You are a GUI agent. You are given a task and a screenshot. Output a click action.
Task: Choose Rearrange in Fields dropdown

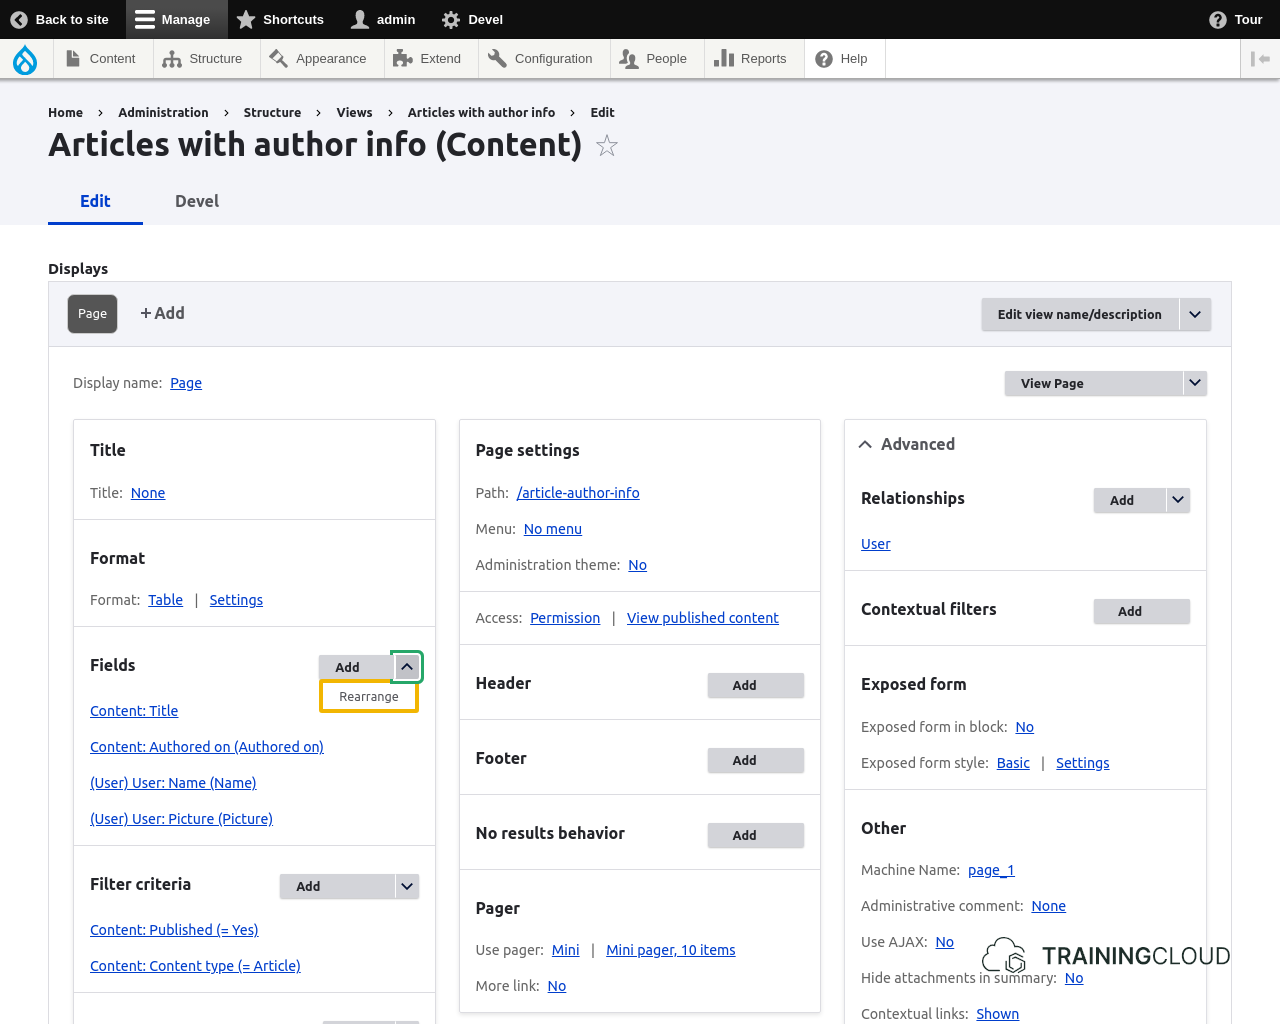[x=369, y=697]
